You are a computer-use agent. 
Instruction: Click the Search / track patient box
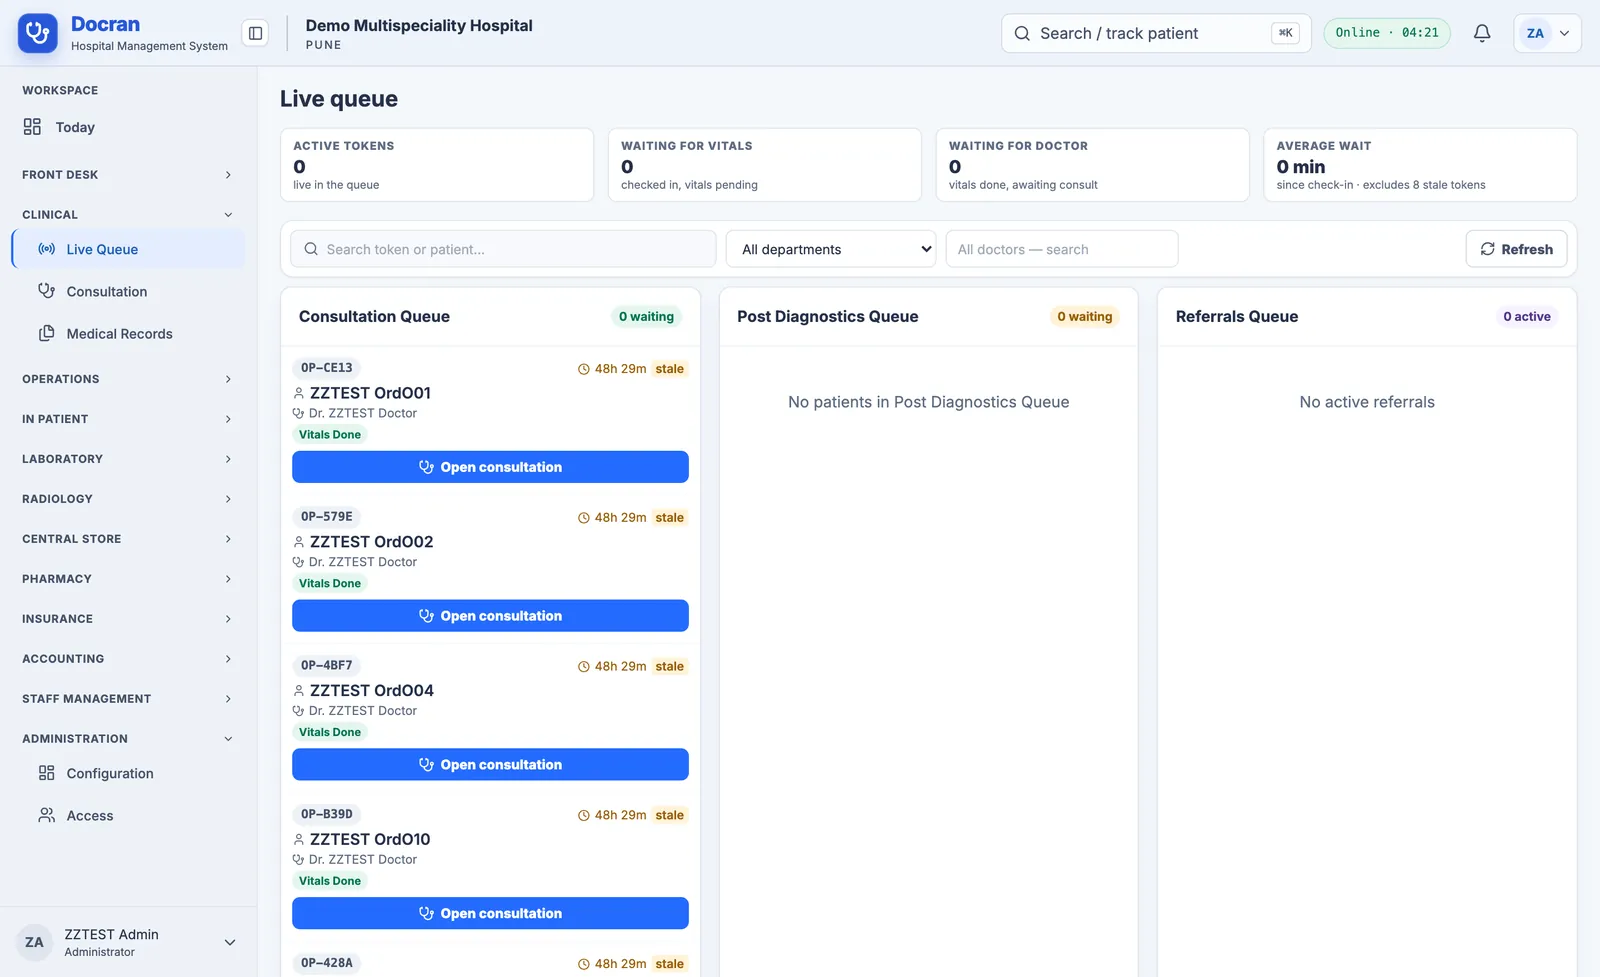click(1156, 33)
